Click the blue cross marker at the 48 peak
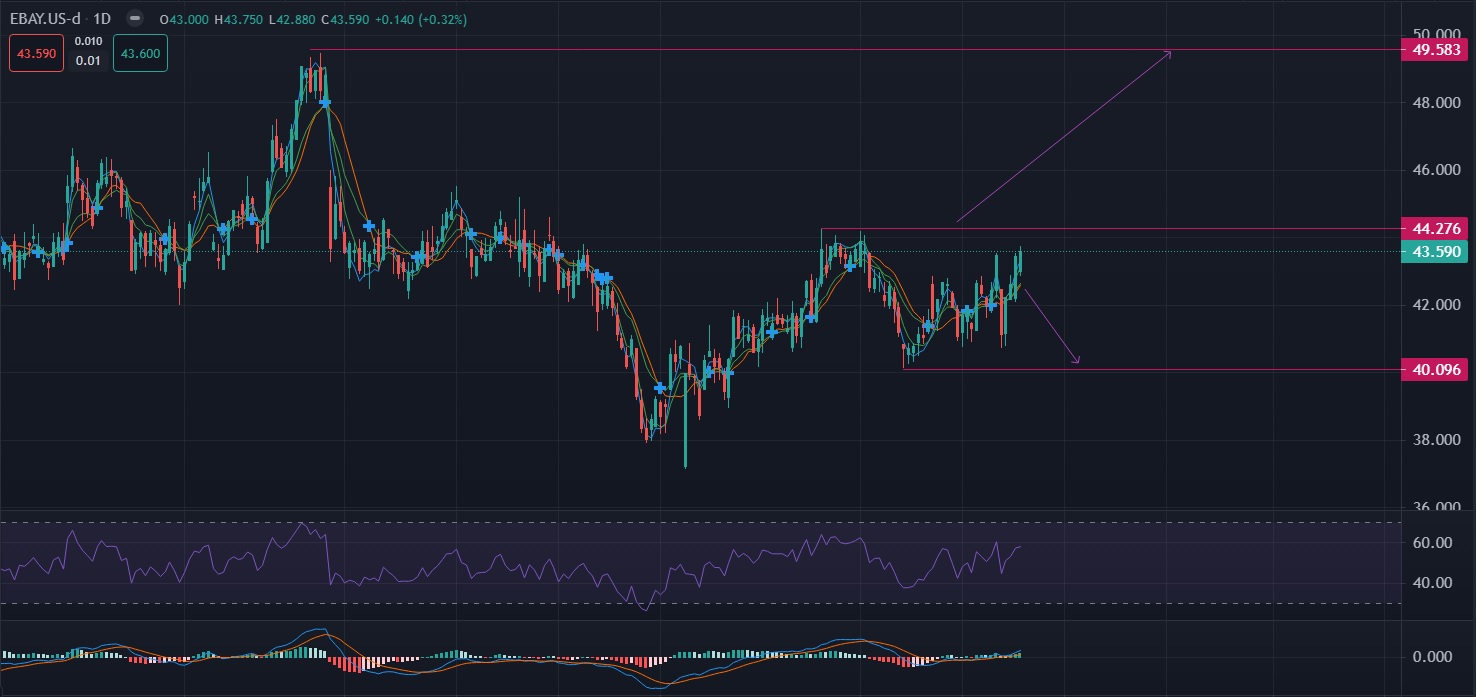This screenshot has height=697, width=1476. click(325, 102)
